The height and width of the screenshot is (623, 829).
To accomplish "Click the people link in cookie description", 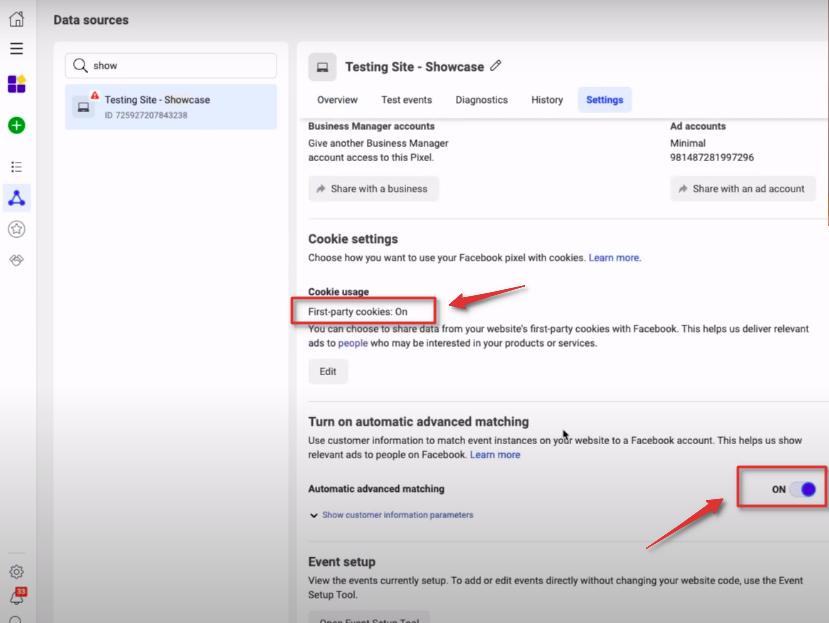I will (x=353, y=343).
